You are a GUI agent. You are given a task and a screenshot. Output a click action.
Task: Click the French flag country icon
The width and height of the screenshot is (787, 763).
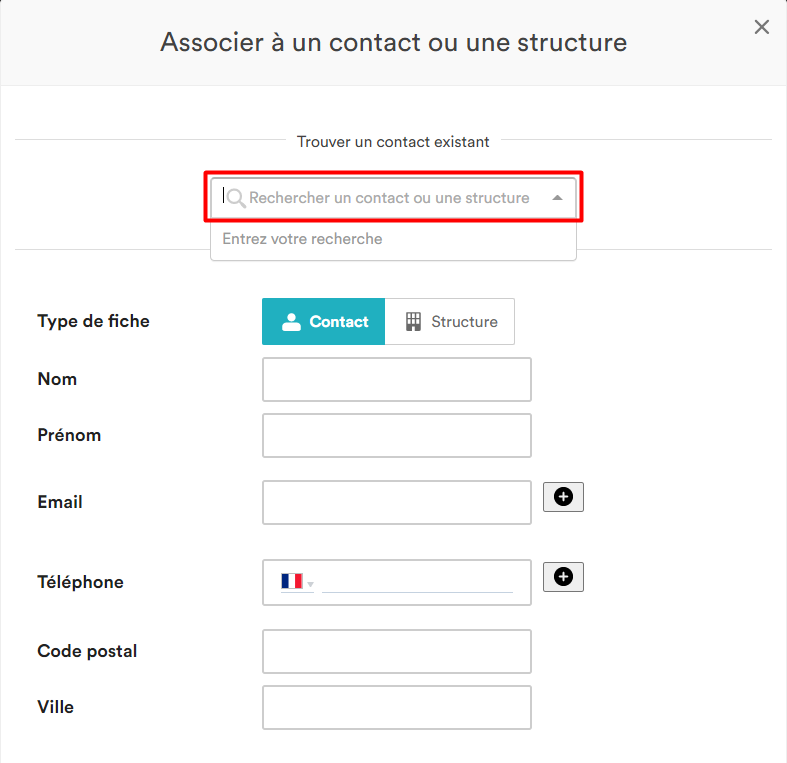292,581
